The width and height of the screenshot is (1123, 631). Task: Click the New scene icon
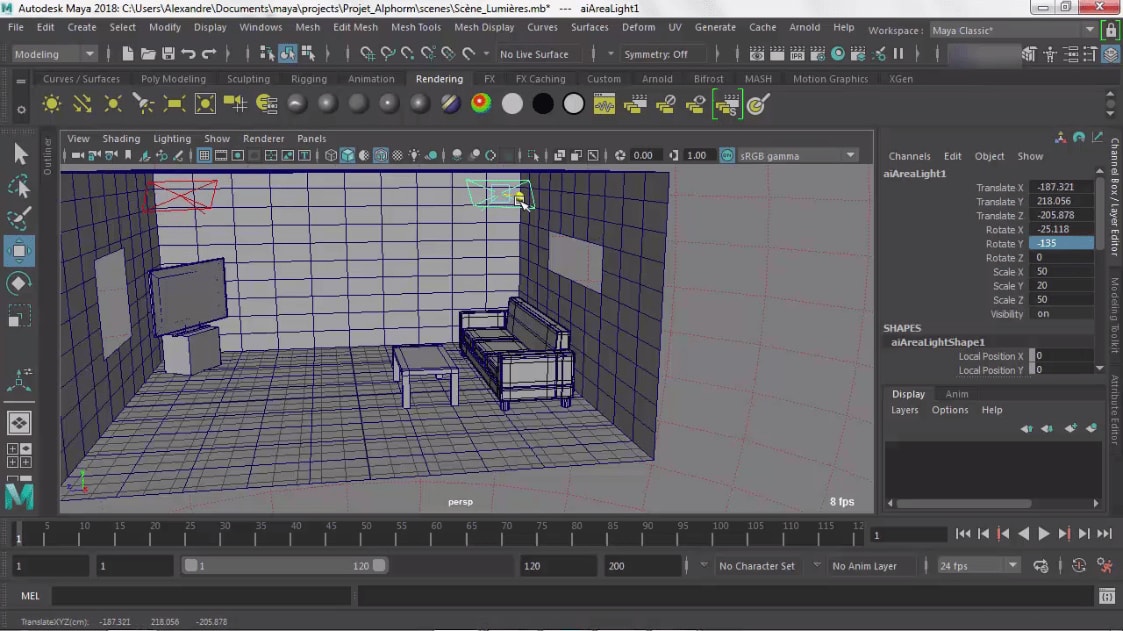127,54
